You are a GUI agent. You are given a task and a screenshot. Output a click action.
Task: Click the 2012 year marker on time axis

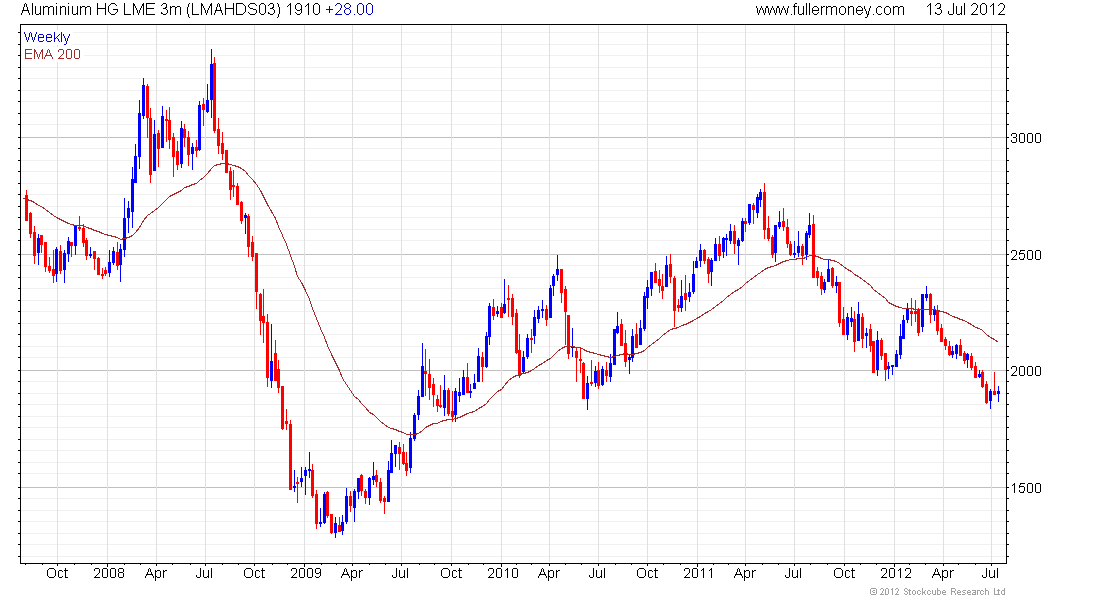[896, 573]
